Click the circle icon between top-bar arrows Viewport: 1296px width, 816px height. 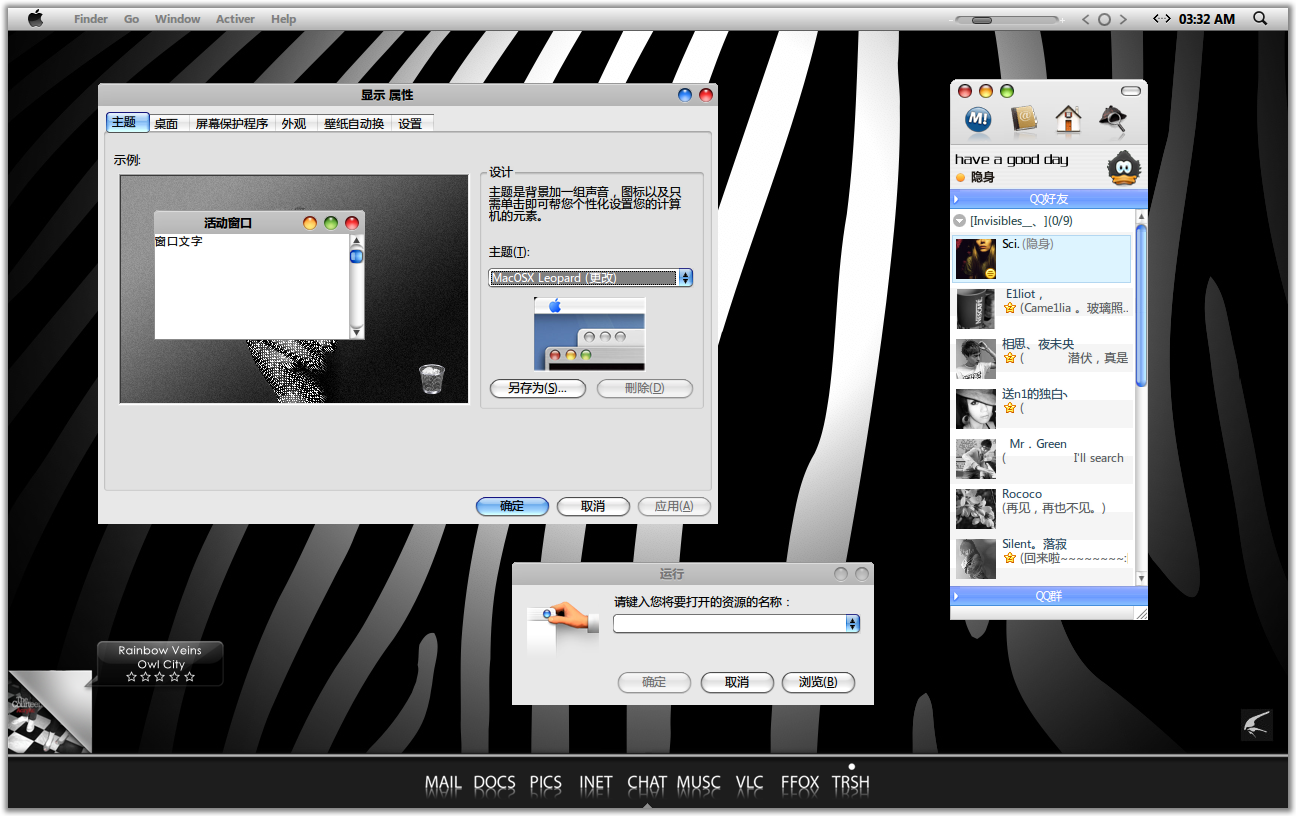click(x=1104, y=19)
